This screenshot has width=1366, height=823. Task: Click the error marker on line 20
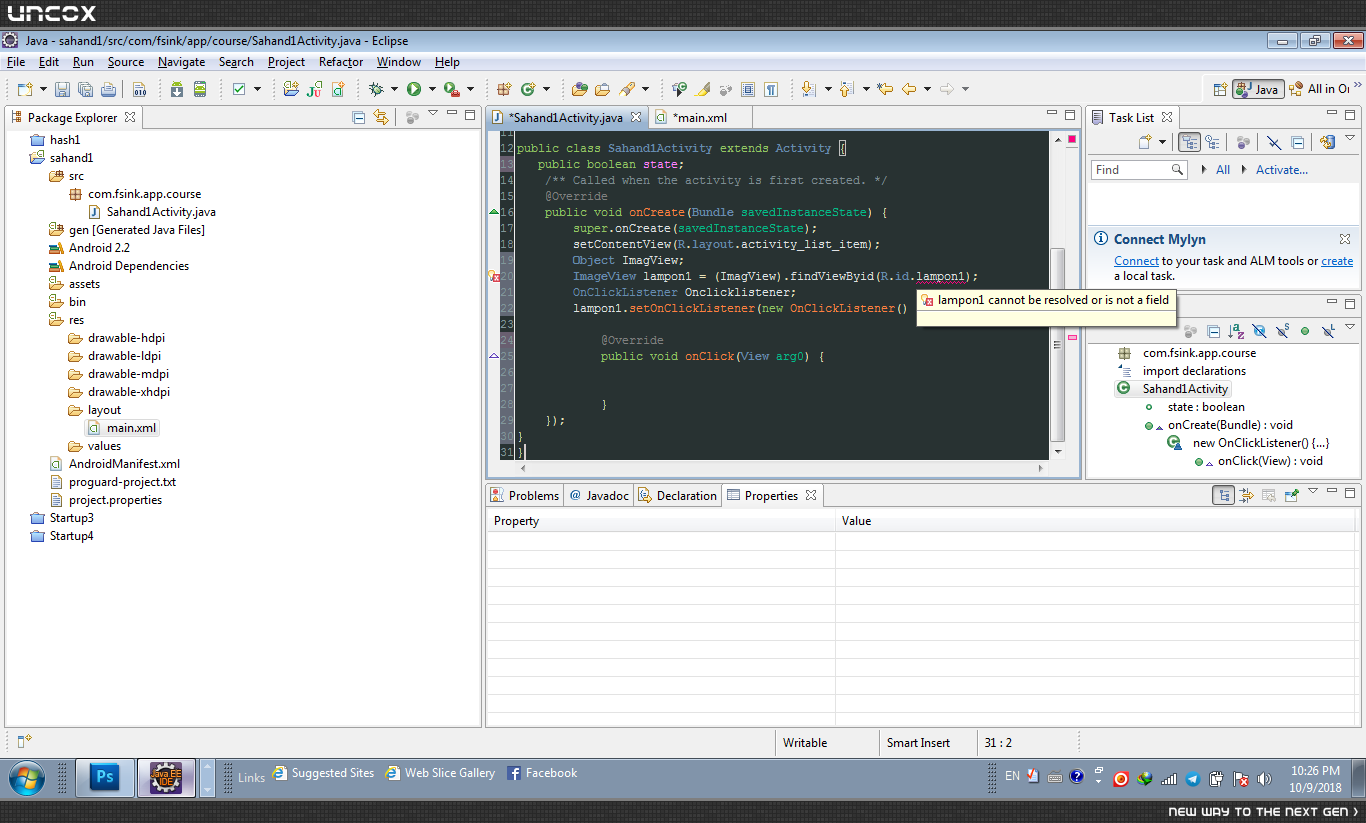(494, 276)
